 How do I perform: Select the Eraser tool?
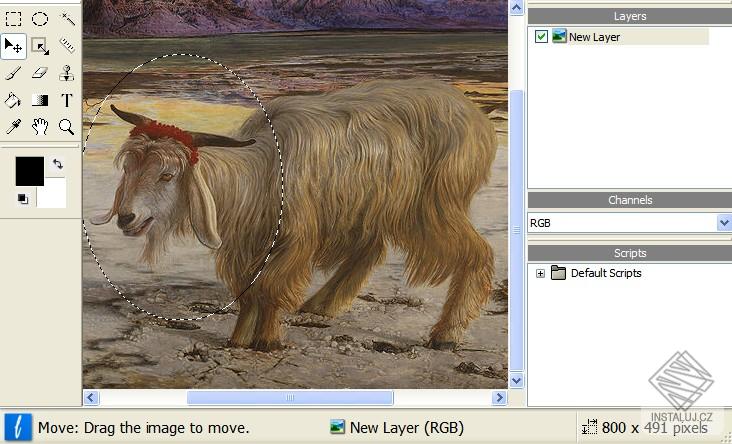(x=40, y=73)
